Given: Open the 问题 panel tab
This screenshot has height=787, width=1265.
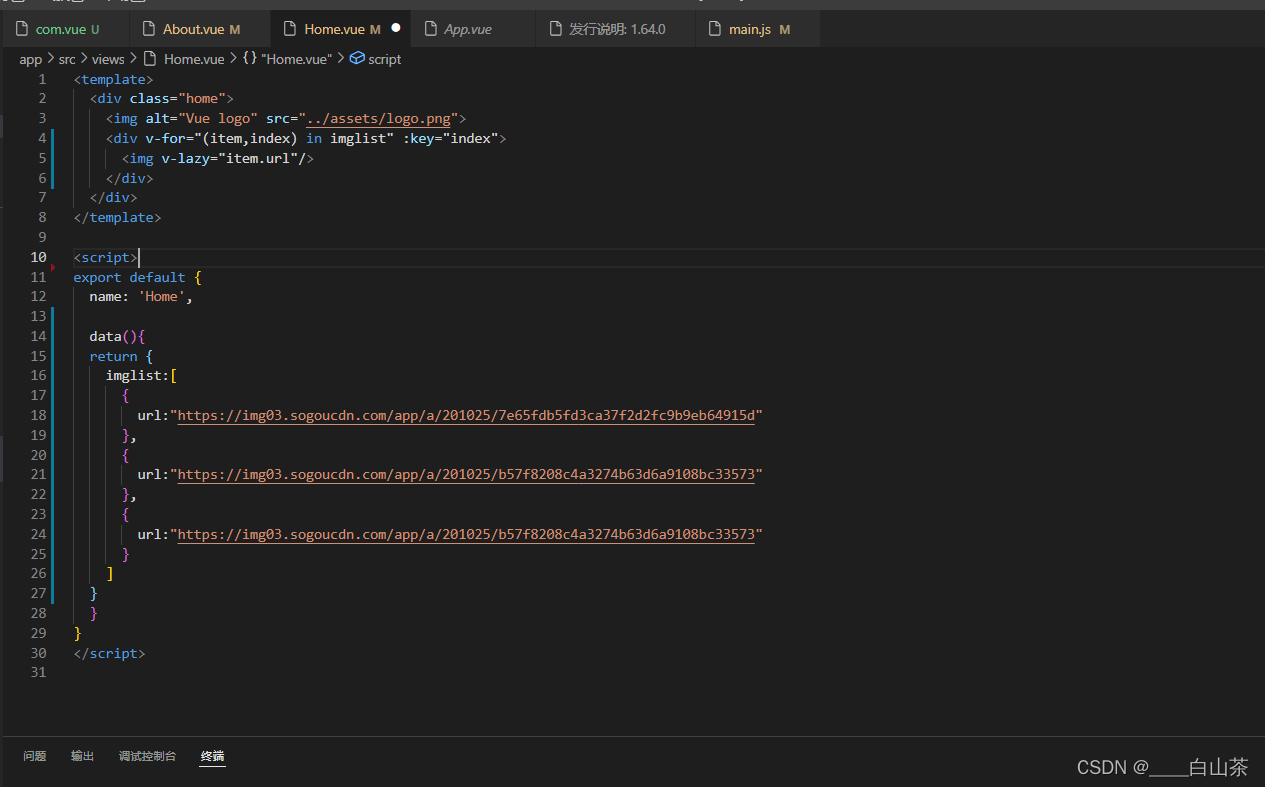Looking at the screenshot, I should (x=35, y=756).
